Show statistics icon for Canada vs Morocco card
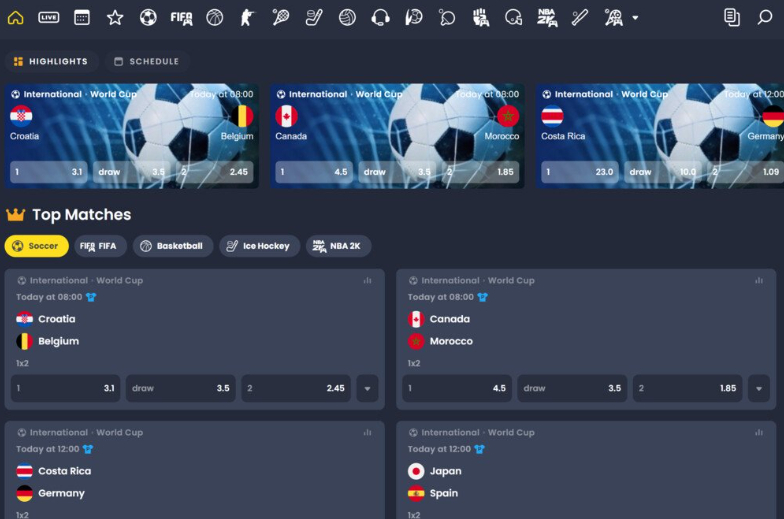The height and width of the screenshot is (519, 784). (x=759, y=280)
